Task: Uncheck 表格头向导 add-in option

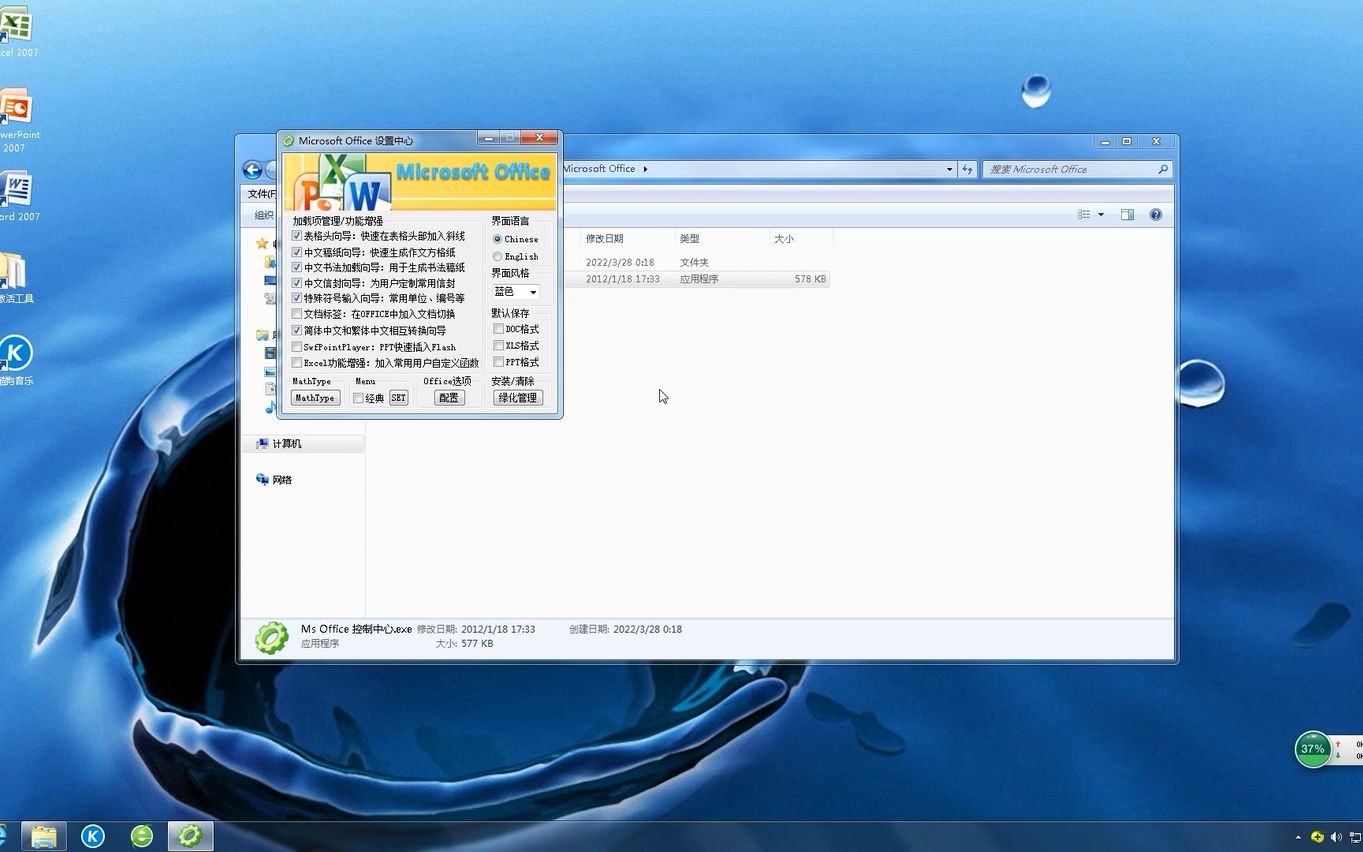Action: coord(297,236)
